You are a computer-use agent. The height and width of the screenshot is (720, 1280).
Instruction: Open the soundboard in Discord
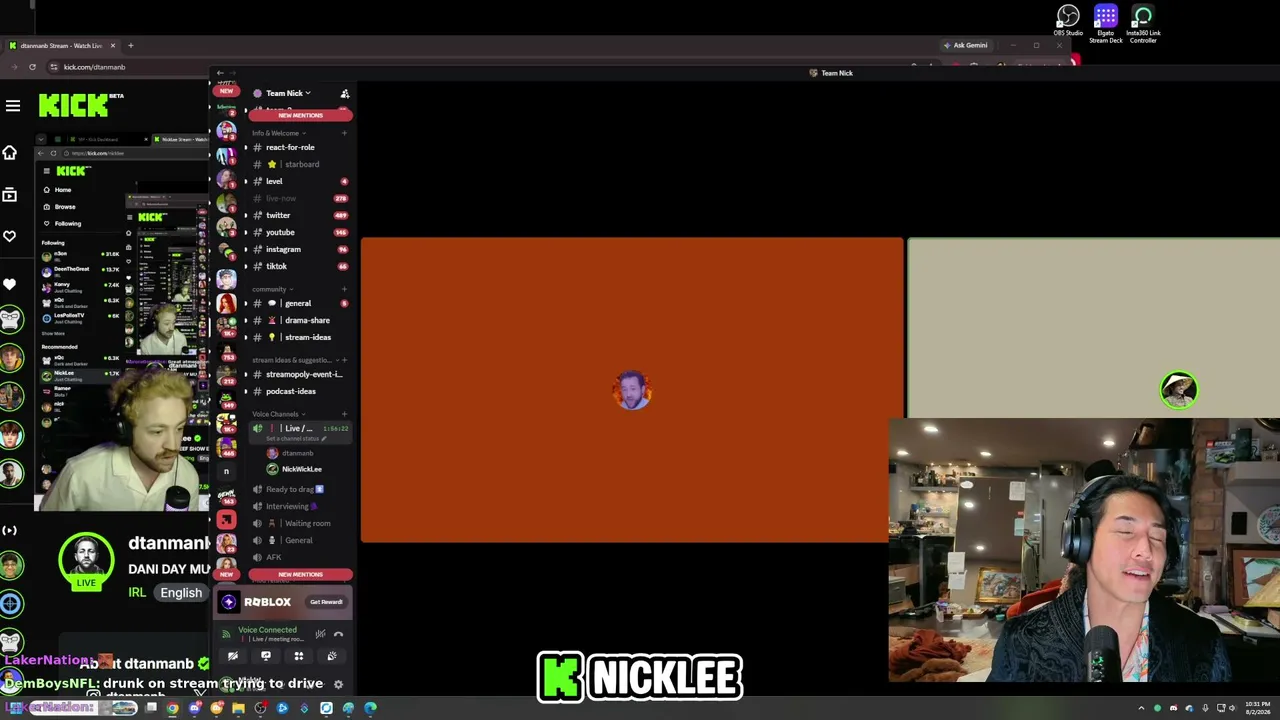pos(332,656)
